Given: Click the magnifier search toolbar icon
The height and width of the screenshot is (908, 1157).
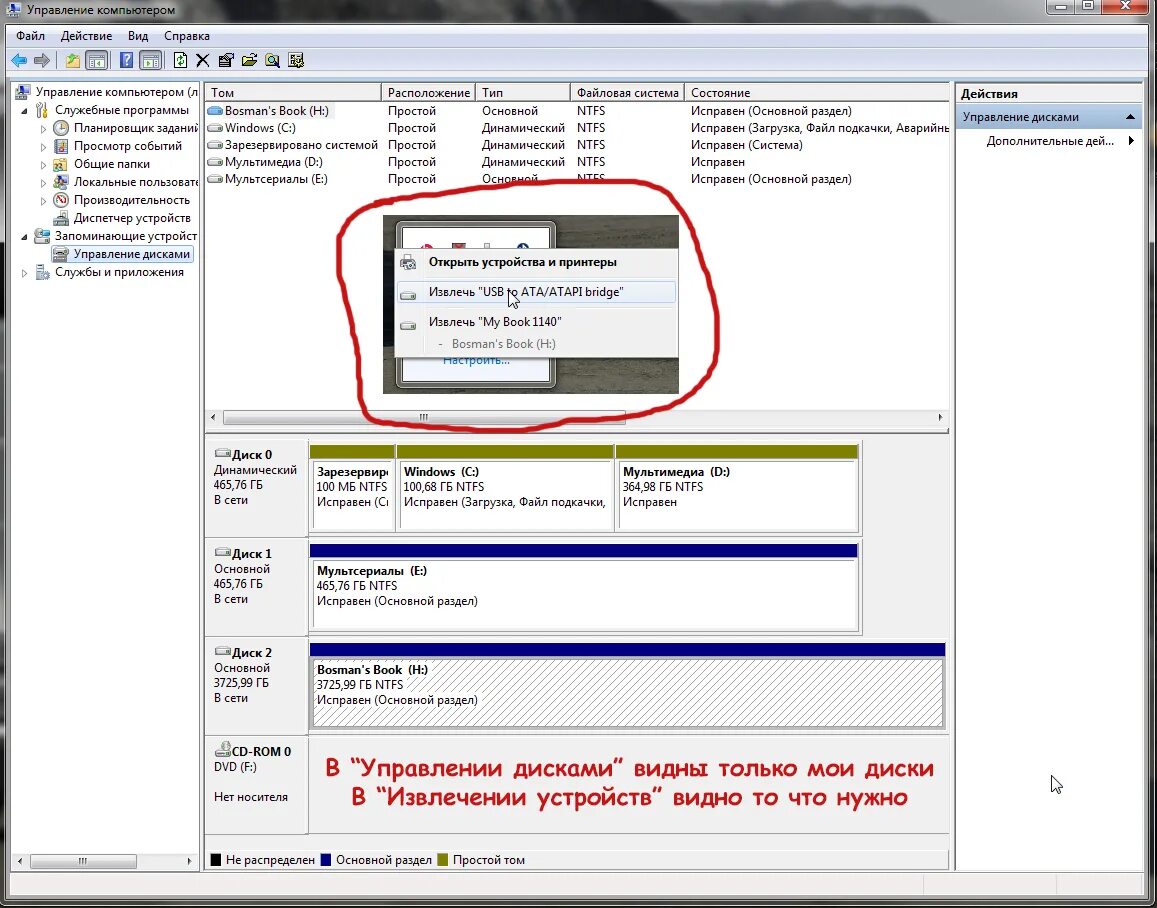Looking at the screenshot, I should click(272, 60).
